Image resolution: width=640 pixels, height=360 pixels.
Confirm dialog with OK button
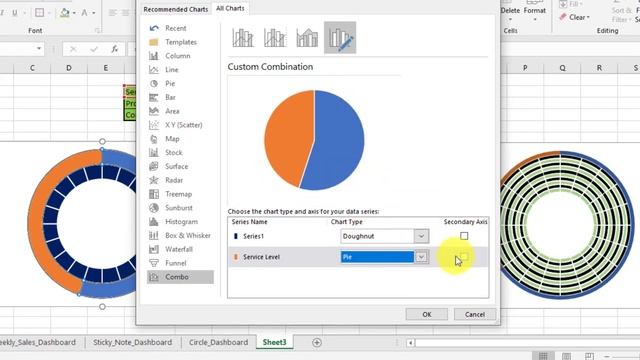tap(427, 314)
